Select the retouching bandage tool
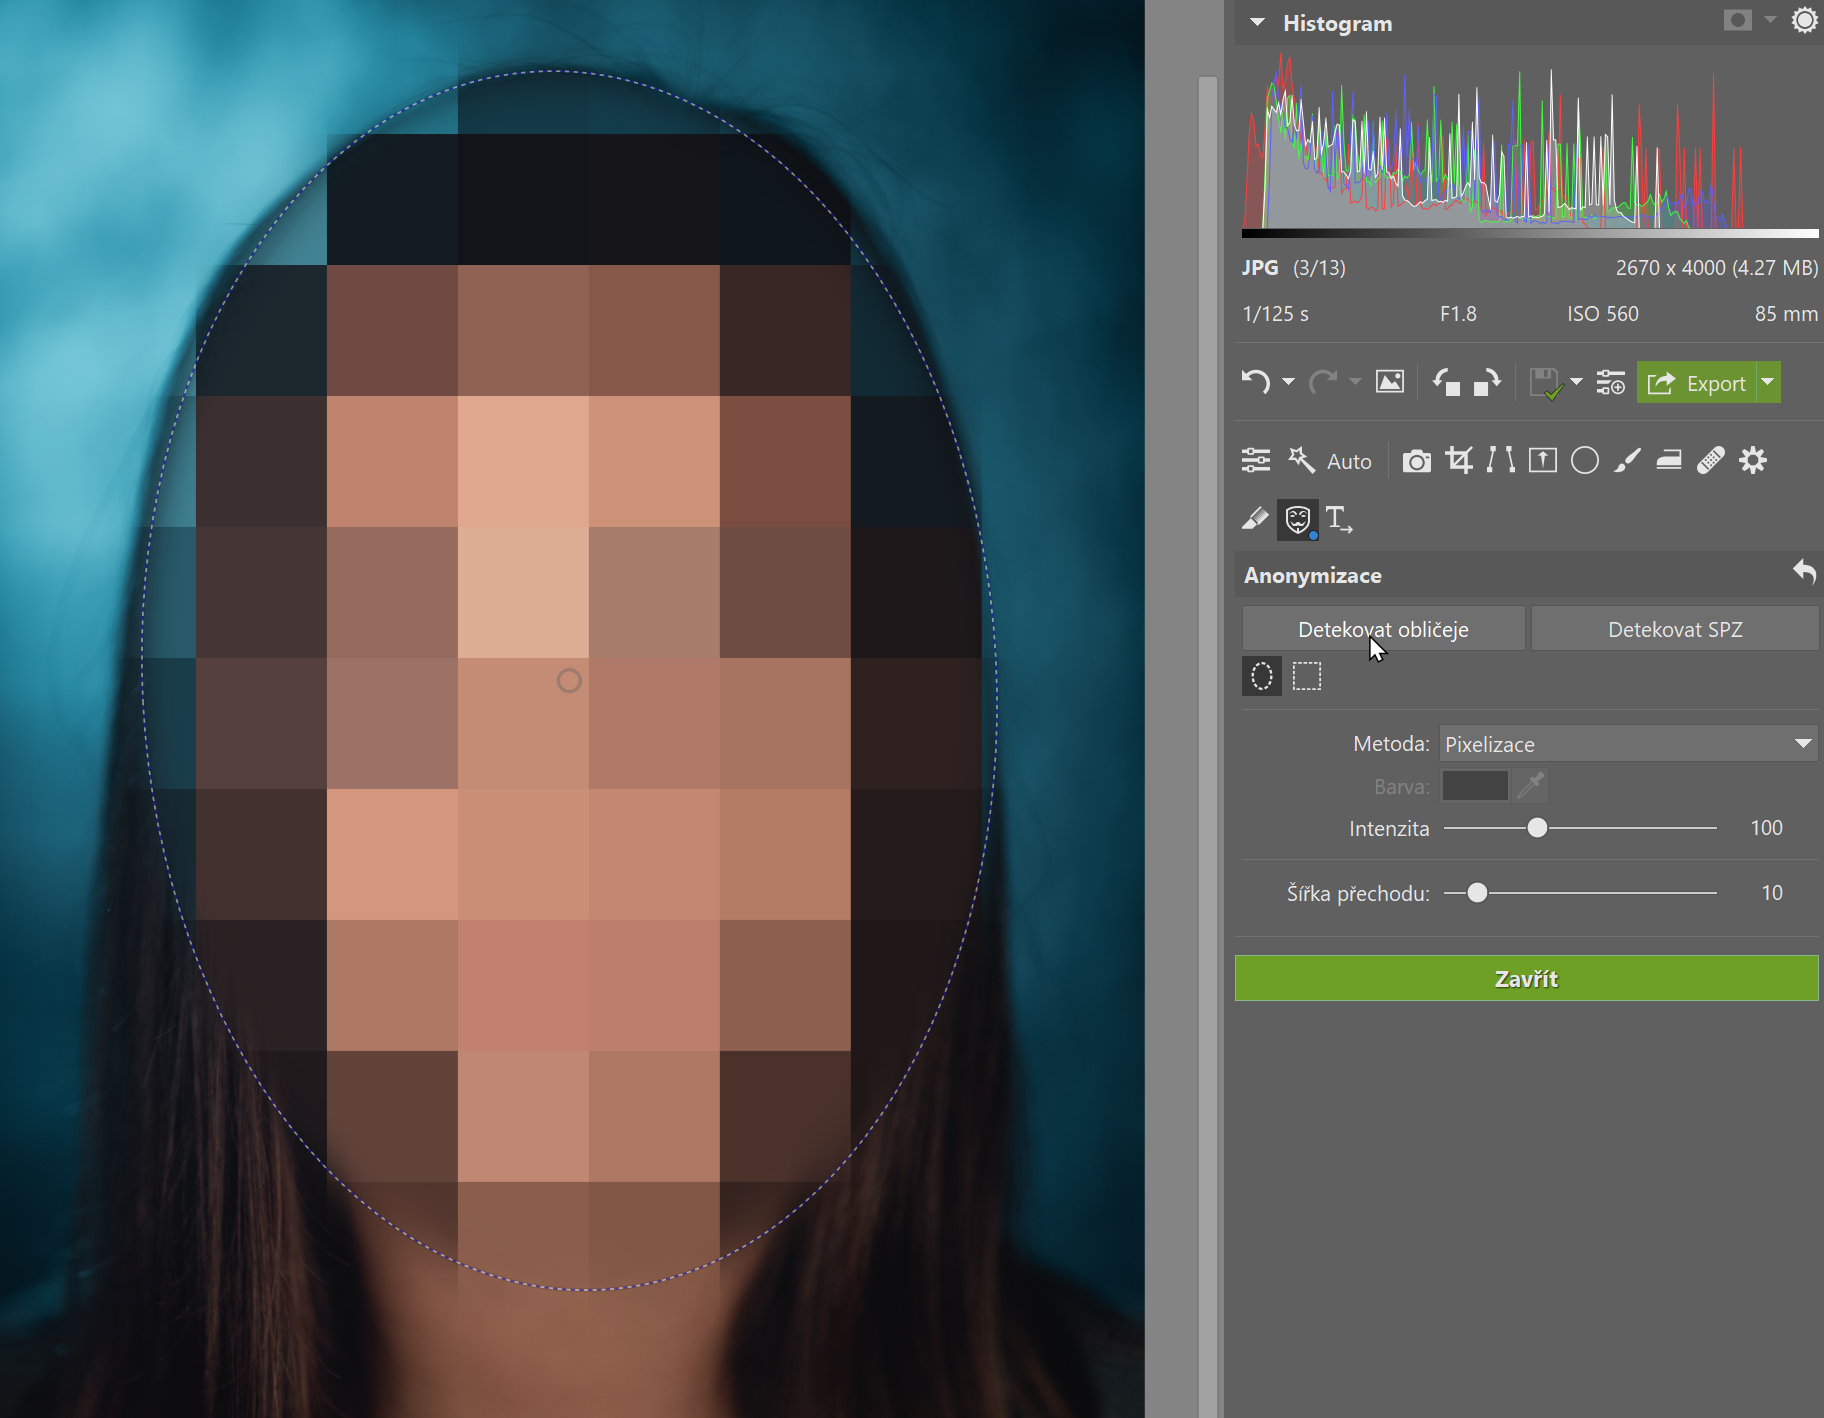The height and width of the screenshot is (1418, 1824). pos(1711,460)
